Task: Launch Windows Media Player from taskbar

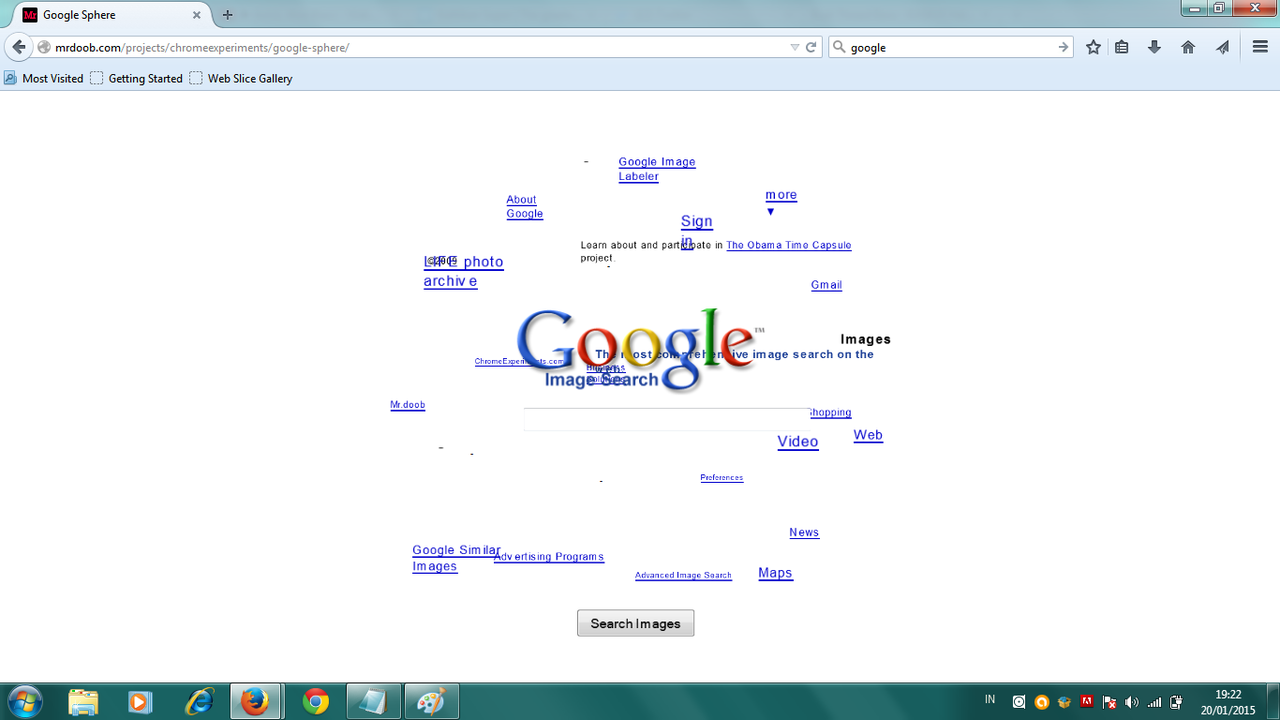Action: pos(139,702)
